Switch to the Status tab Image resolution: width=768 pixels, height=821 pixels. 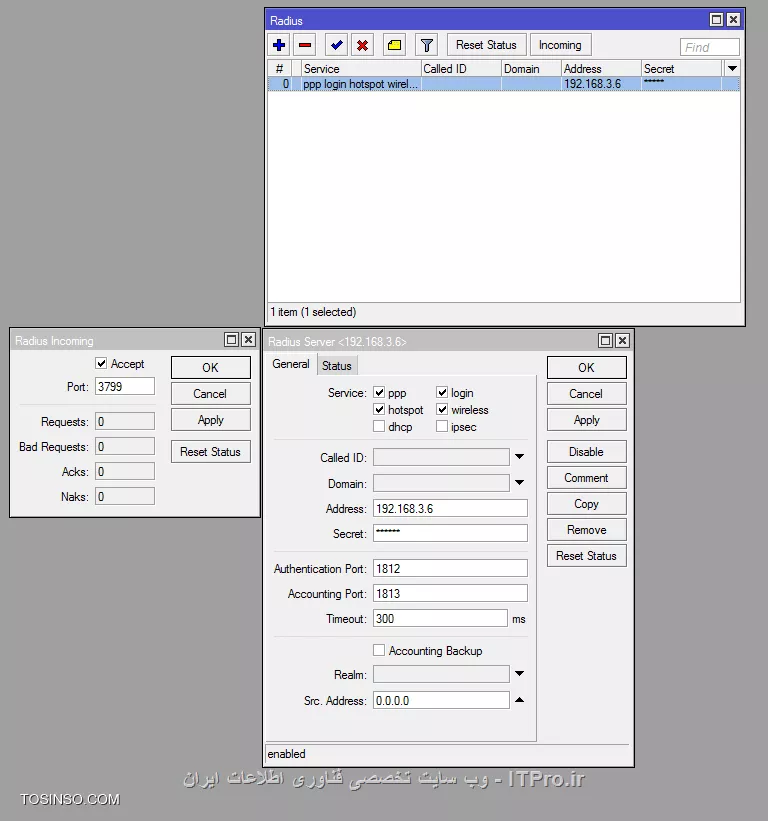(337, 366)
